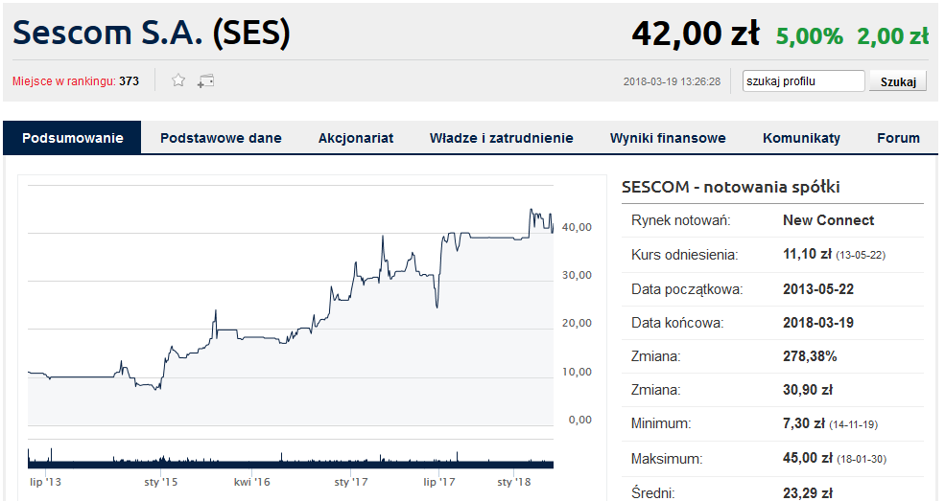The height and width of the screenshot is (501, 945).
Task: Select the 'lip '13' date label
Action: pos(45,482)
